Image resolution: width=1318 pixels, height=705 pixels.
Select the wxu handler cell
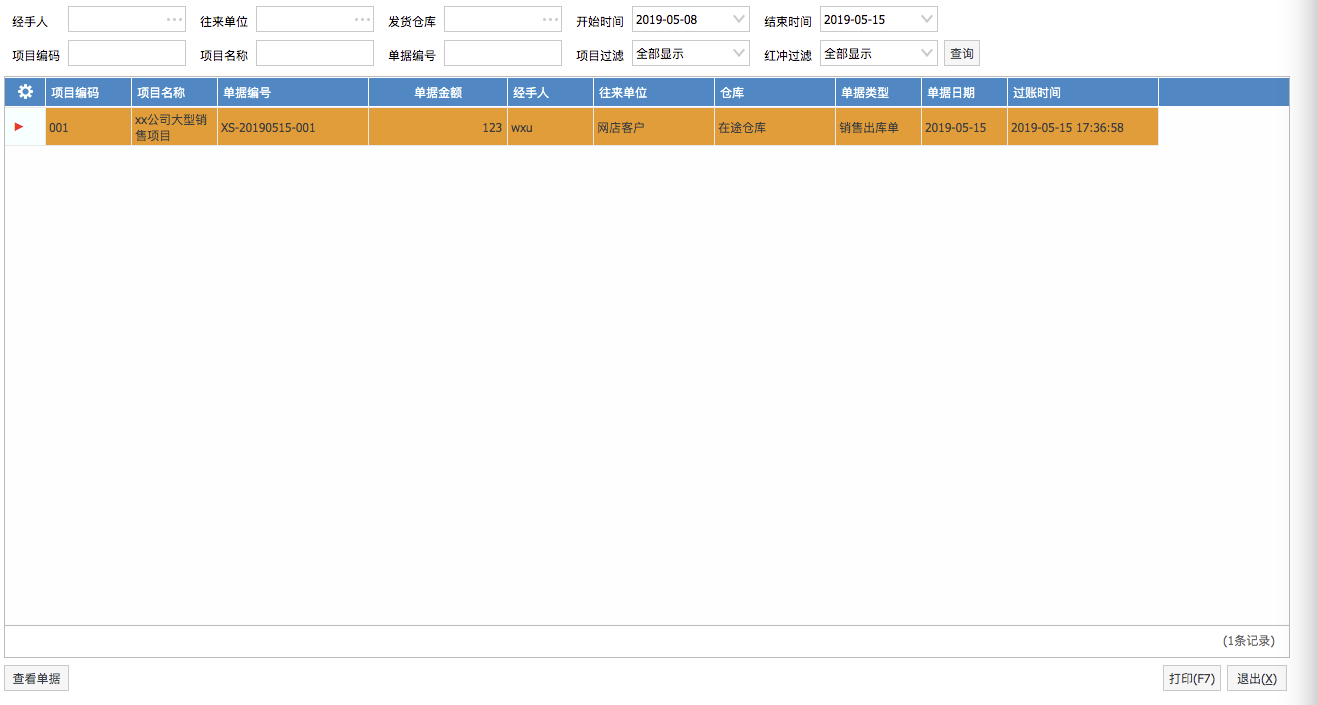(550, 127)
